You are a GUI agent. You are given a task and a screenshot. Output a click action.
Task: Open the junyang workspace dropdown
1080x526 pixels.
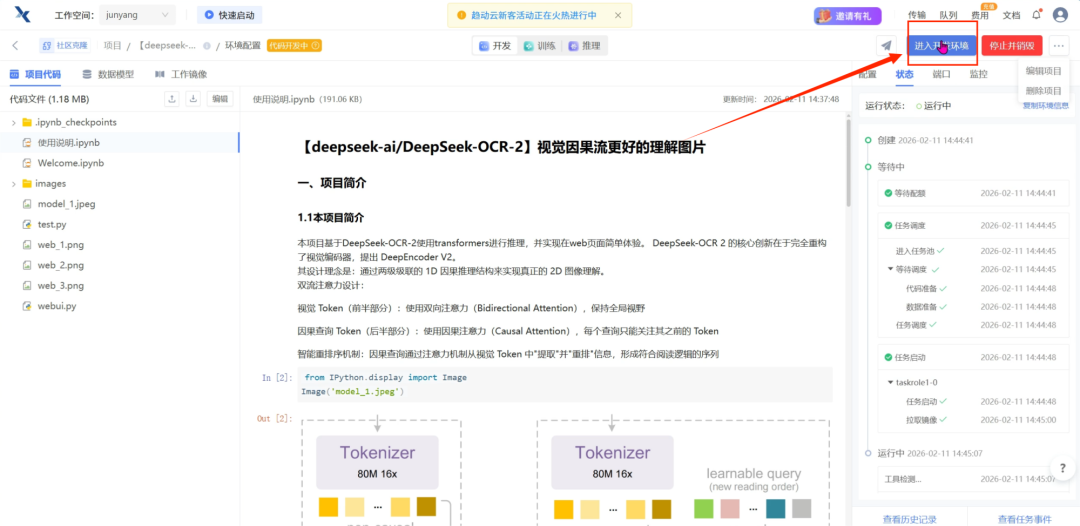137,14
